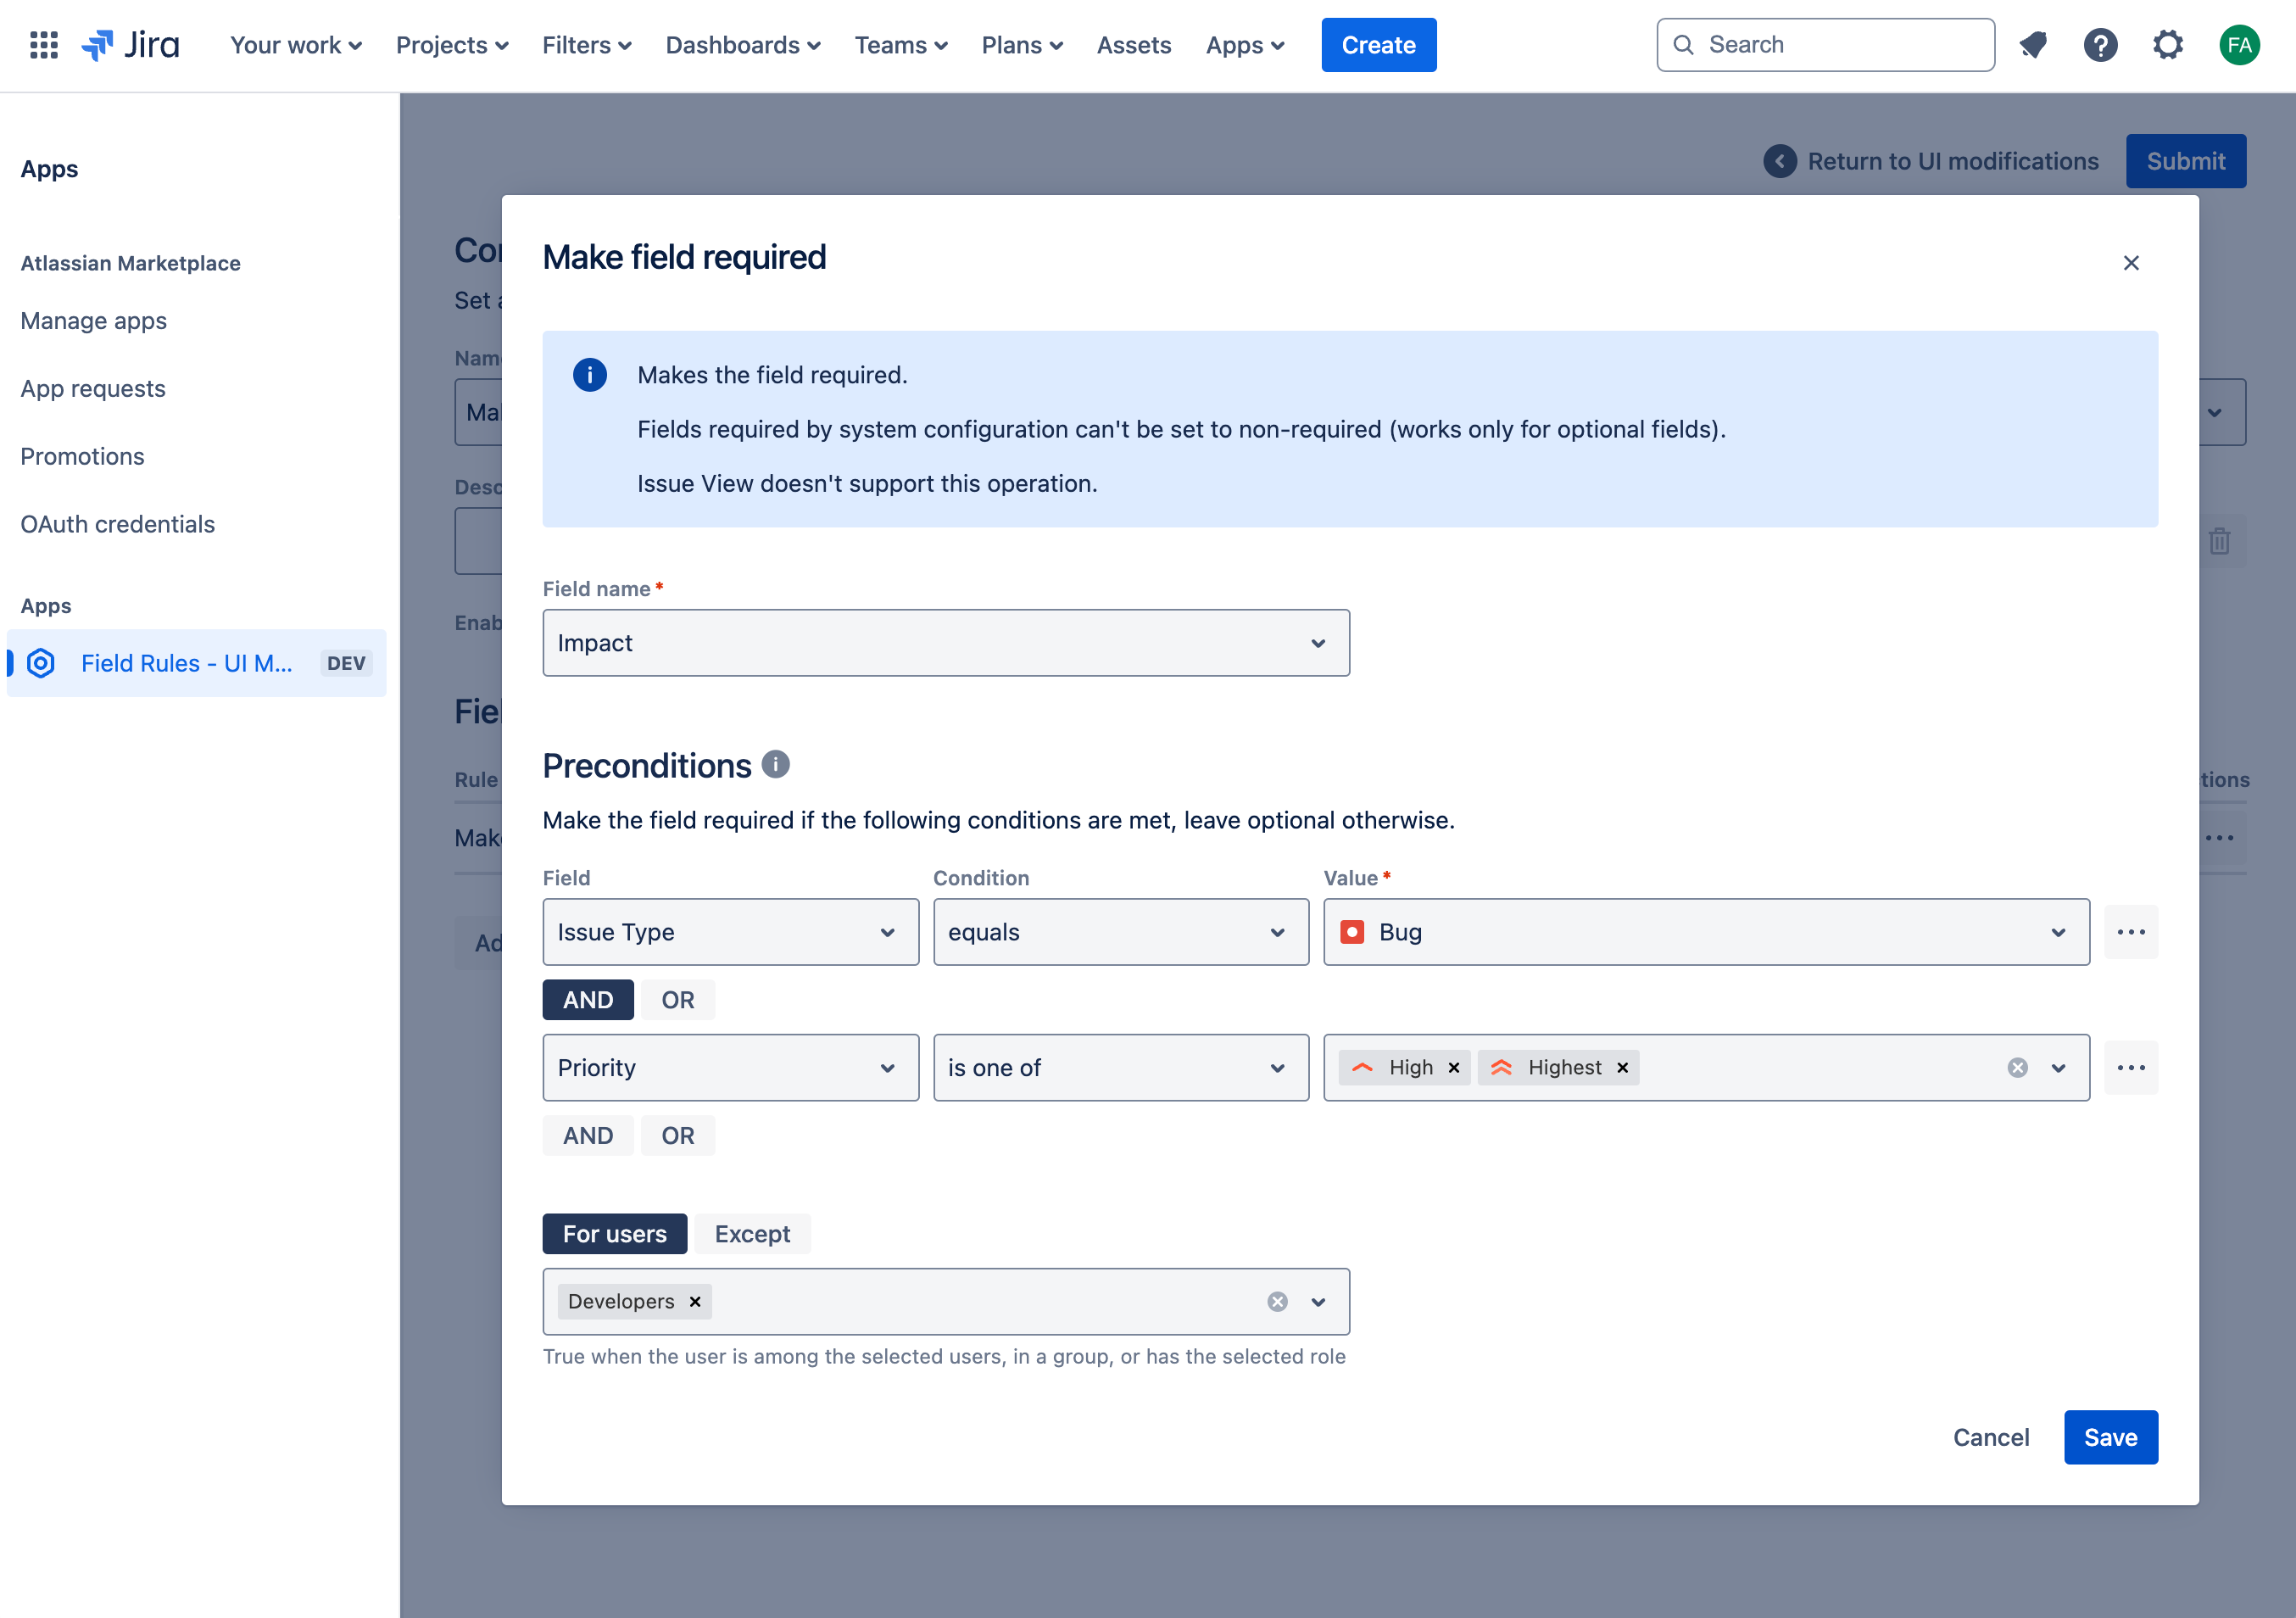Open the help question mark icon
2296x1618 pixels.
pyautogui.click(x=2100, y=45)
